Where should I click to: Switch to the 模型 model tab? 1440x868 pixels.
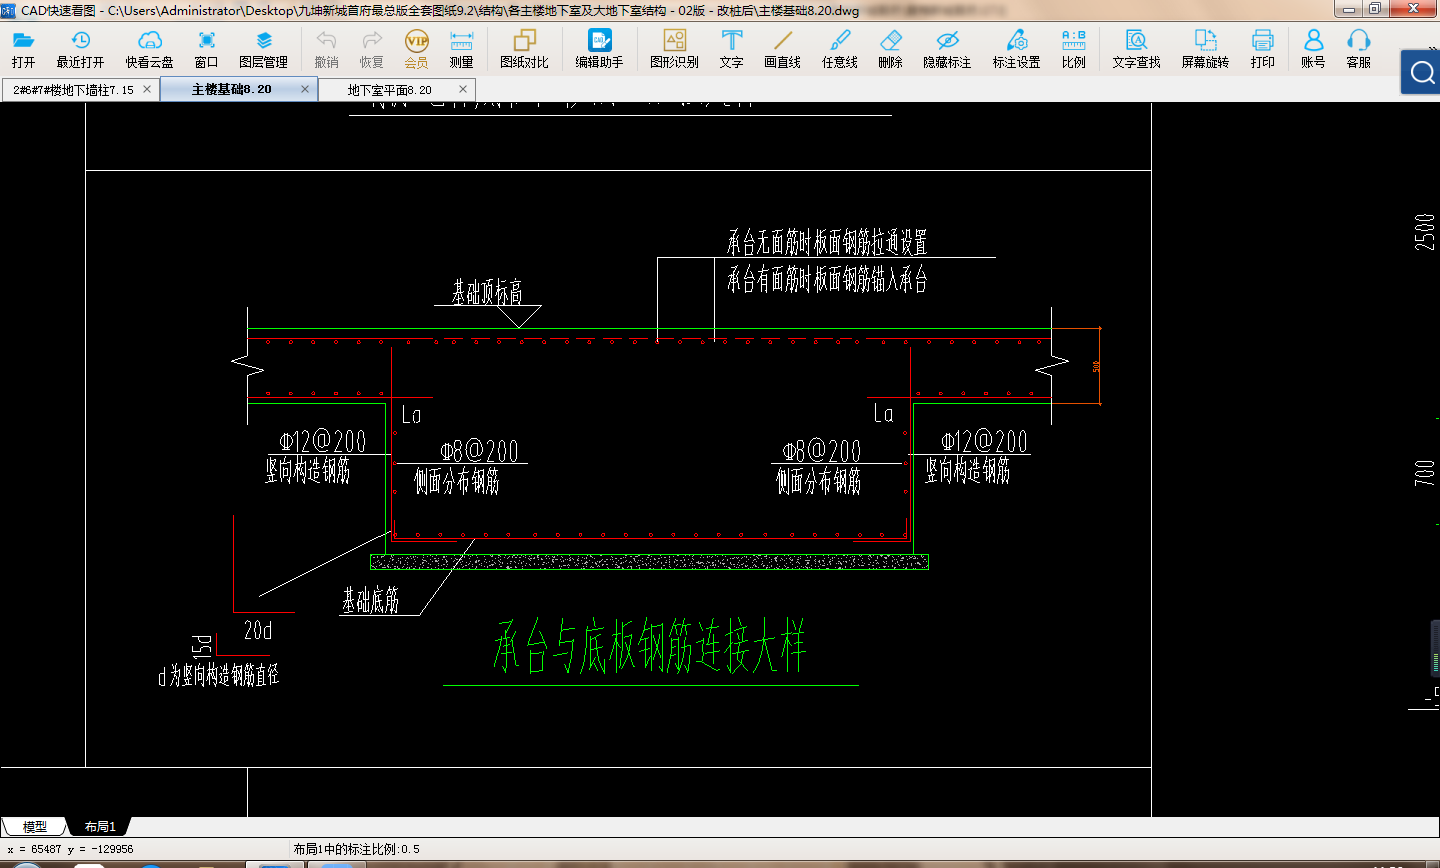35,827
